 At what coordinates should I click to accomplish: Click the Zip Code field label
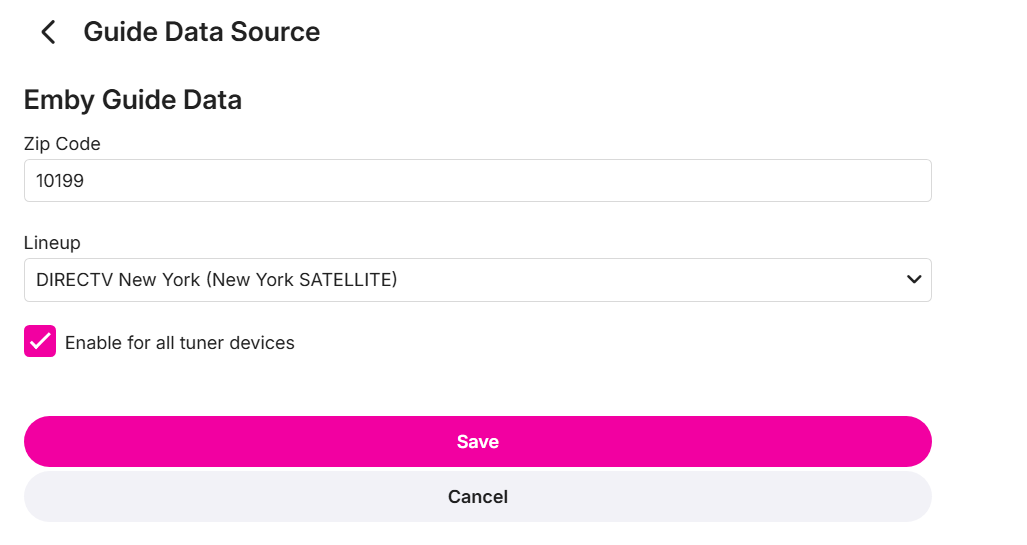point(62,144)
